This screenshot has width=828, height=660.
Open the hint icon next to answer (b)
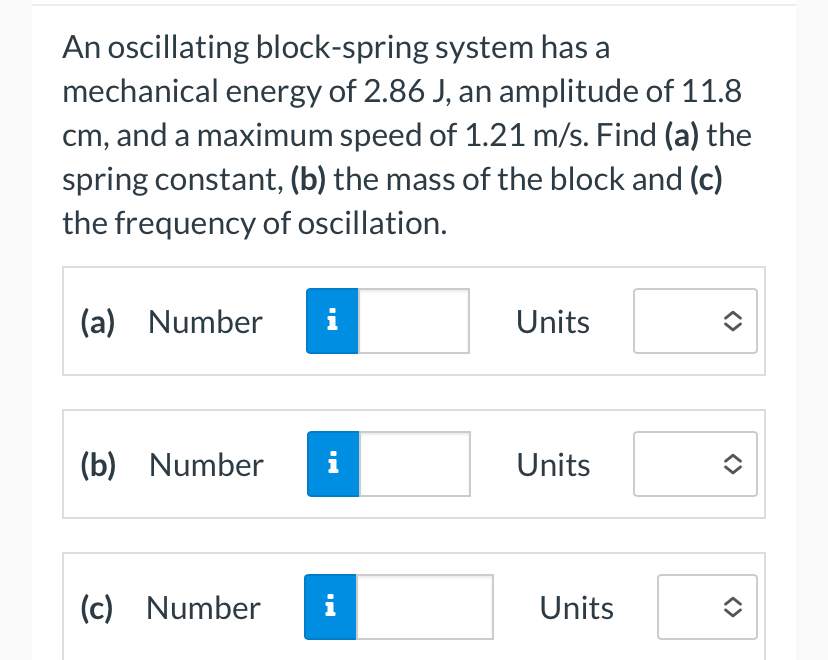pos(332,464)
